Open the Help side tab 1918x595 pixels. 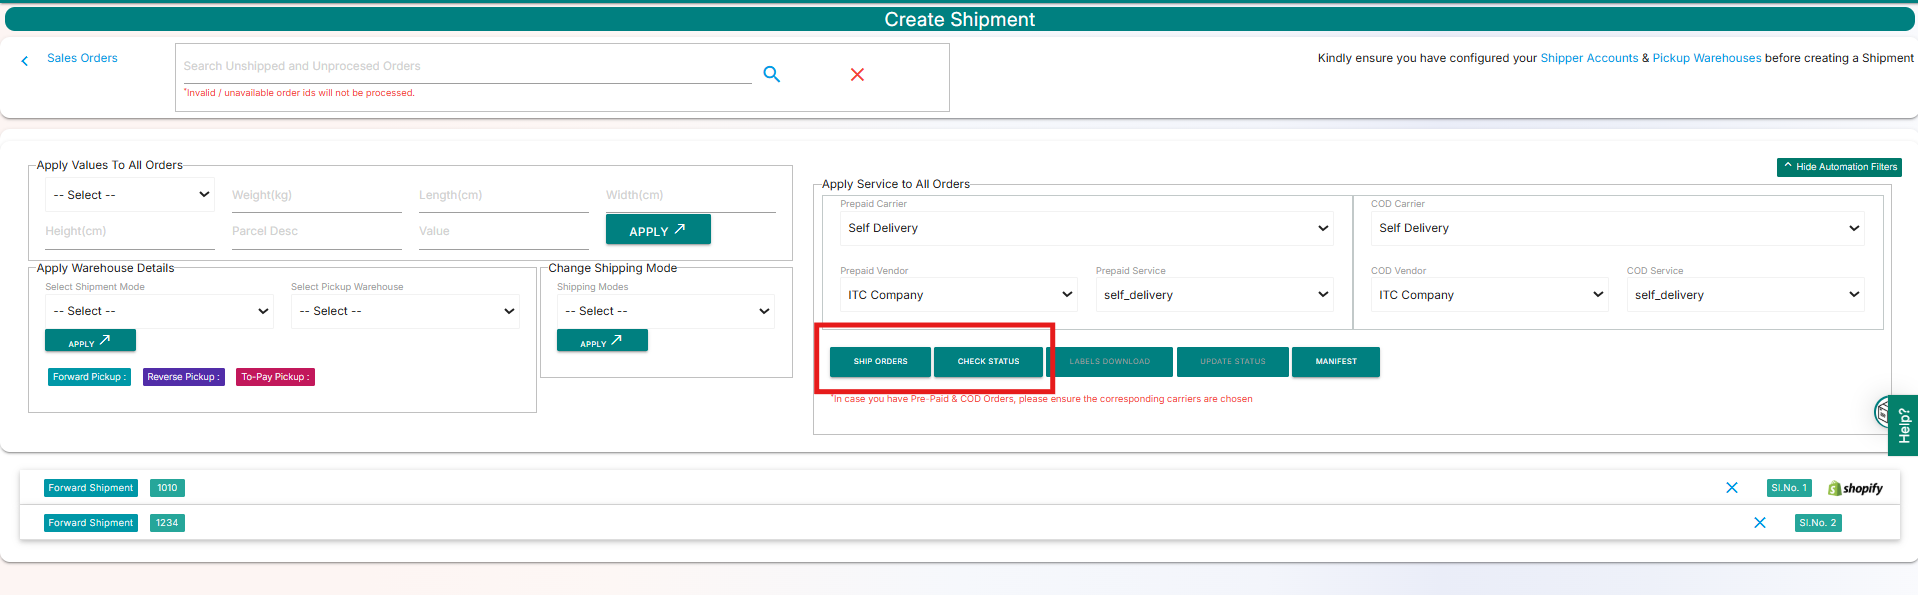click(1903, 425)
